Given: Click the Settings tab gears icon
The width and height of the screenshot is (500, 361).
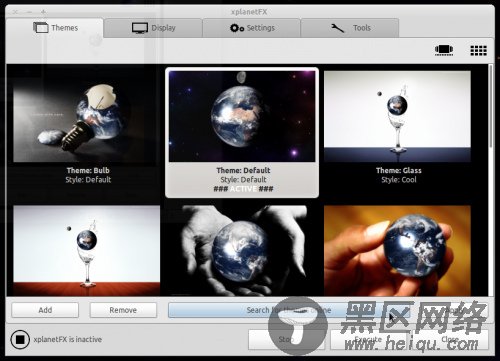Looking at the screenshot, I should [x=237, y=28].
